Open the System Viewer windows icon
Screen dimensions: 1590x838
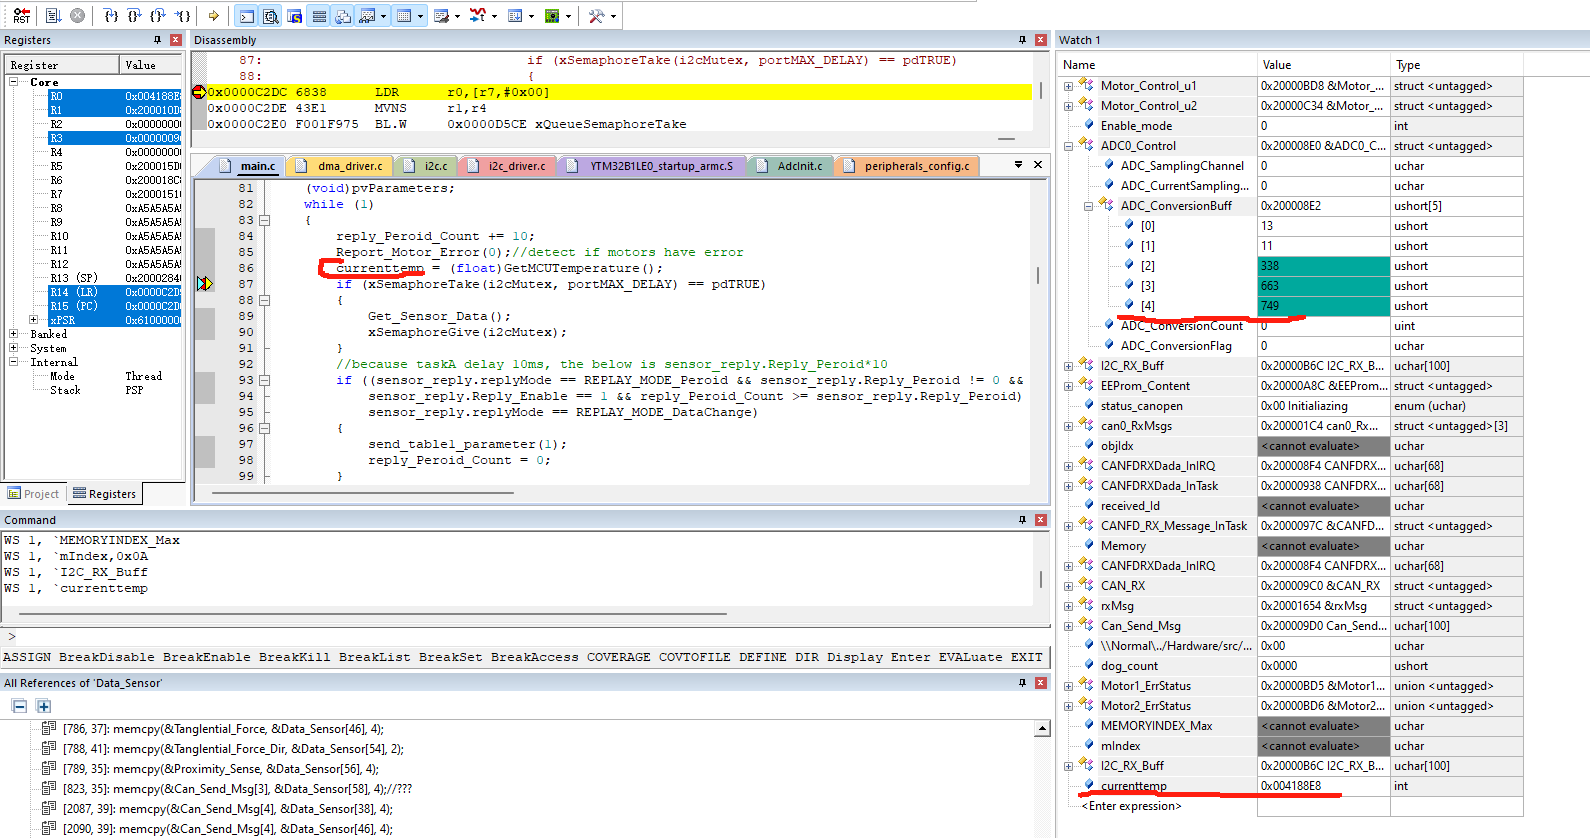click(552, 15)
